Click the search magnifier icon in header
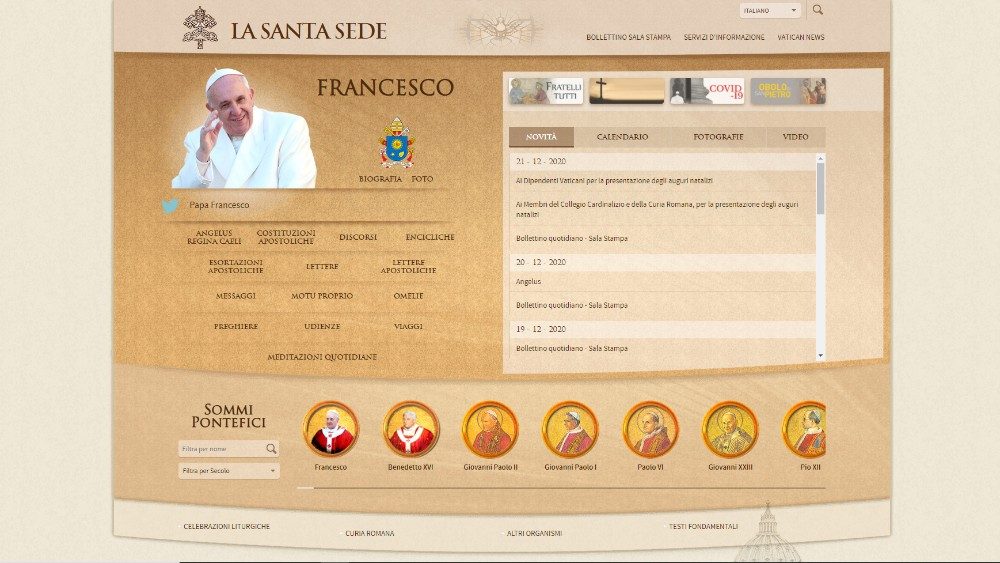Screen dimensions: 1000x563 [x=817, y=10]
